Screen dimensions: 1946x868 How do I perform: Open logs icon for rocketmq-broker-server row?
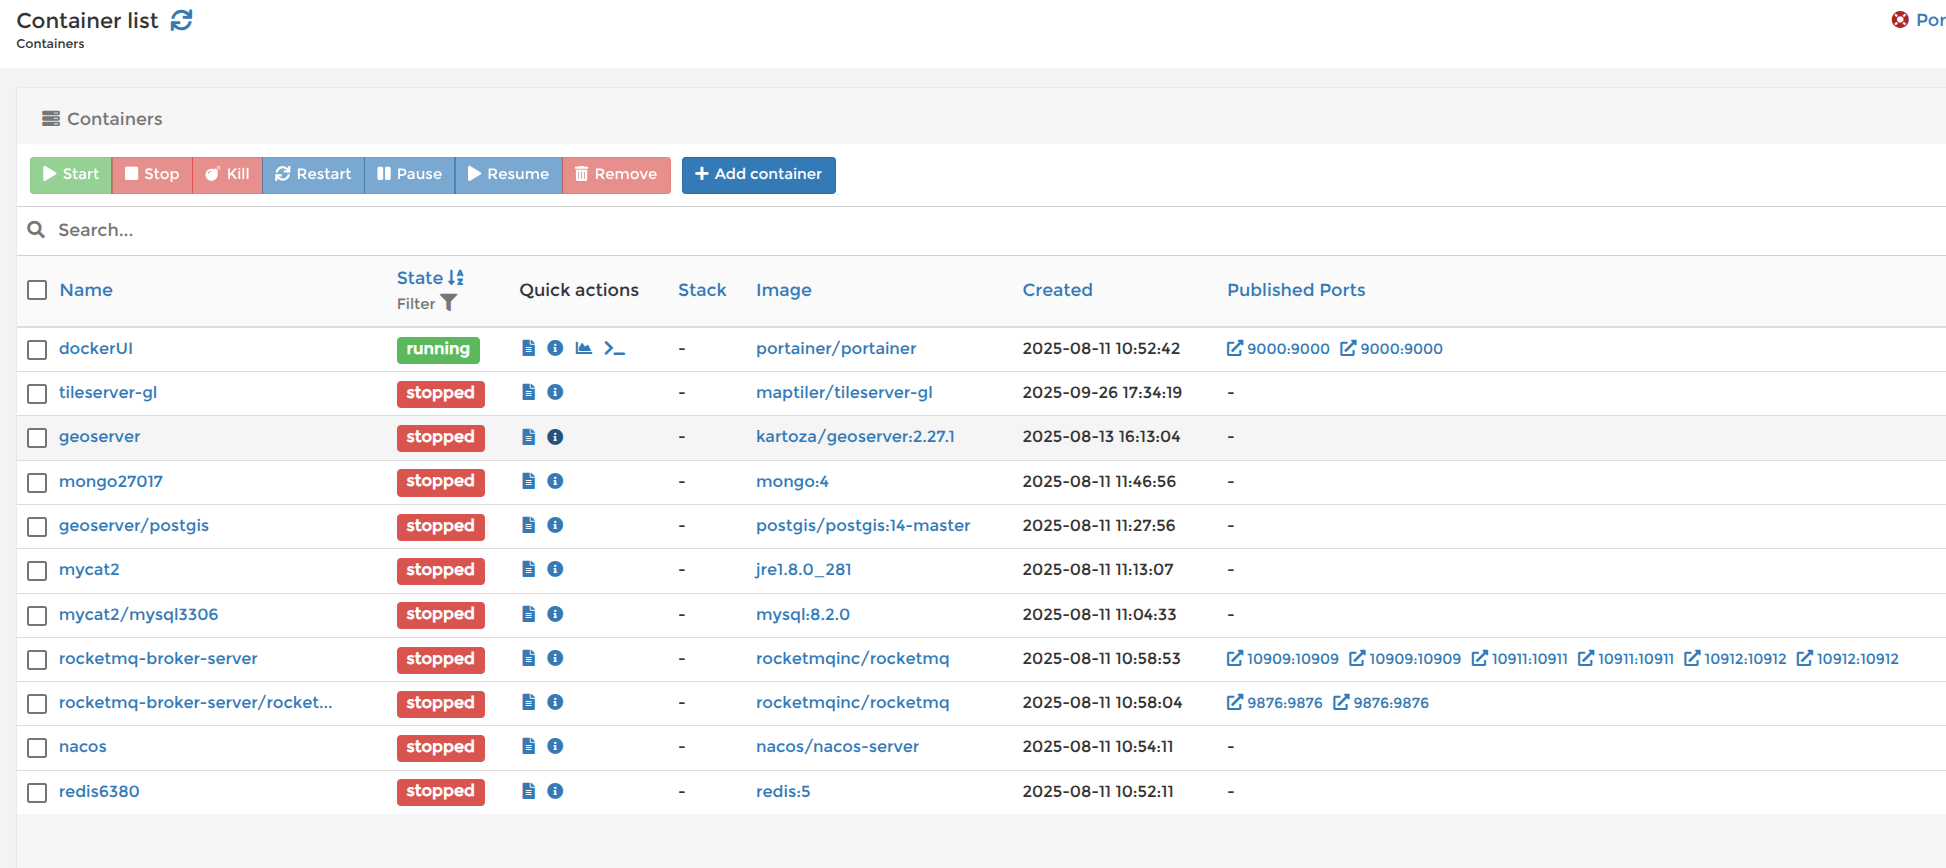click(x=528, y=658)
